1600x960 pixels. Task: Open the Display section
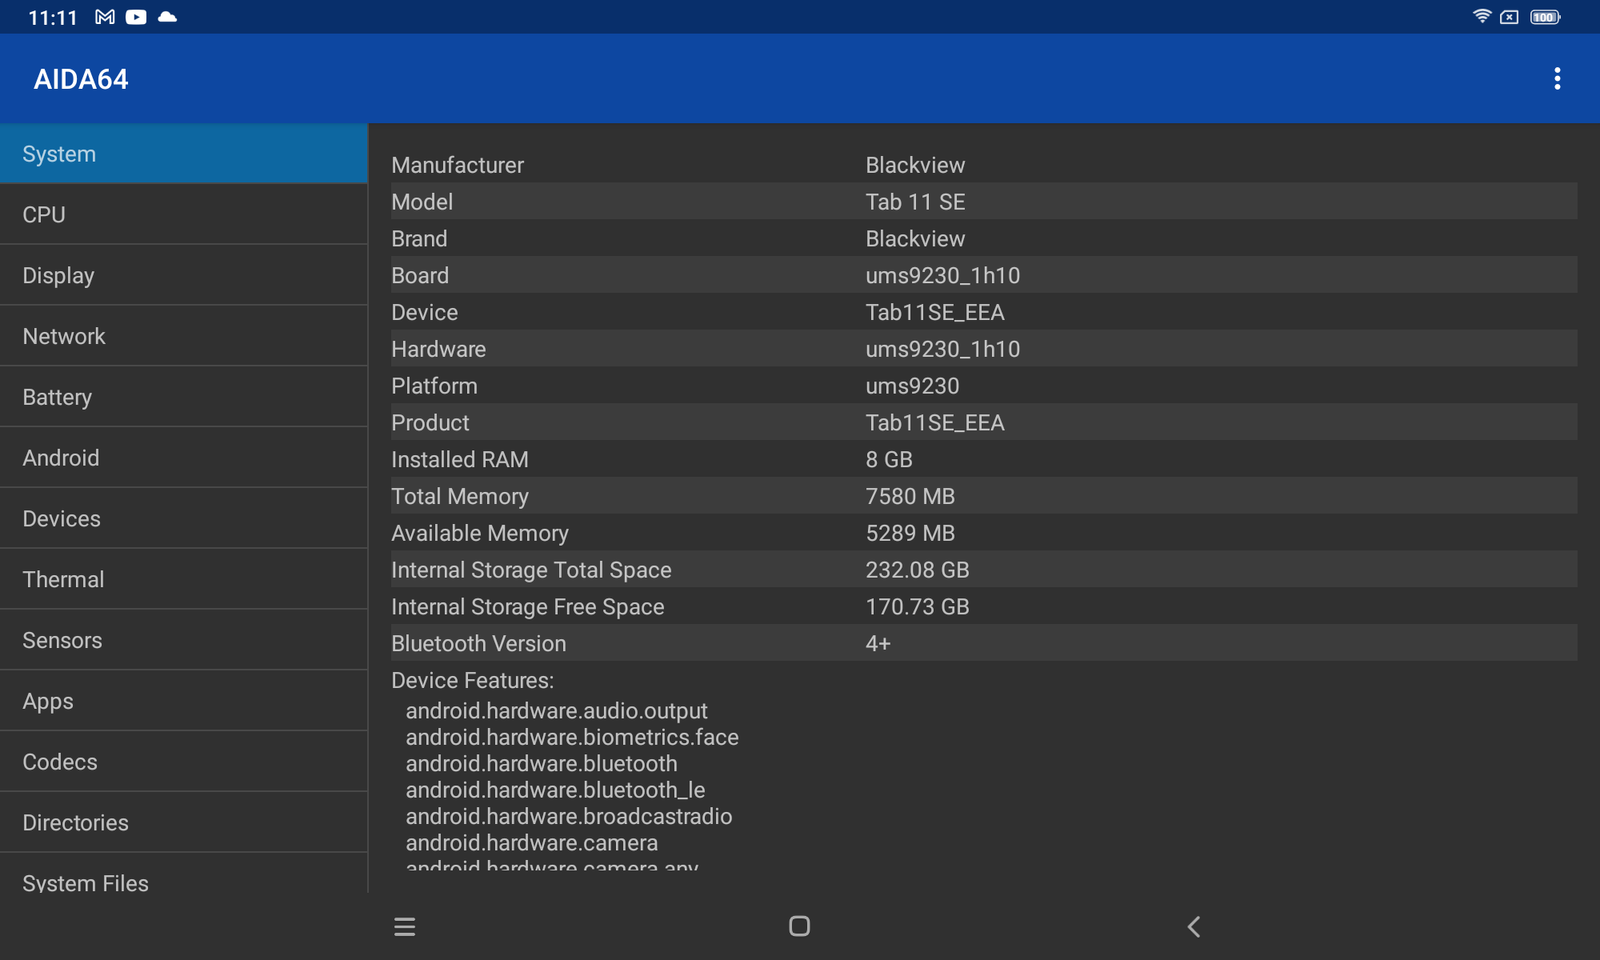(x=184, y=276)
